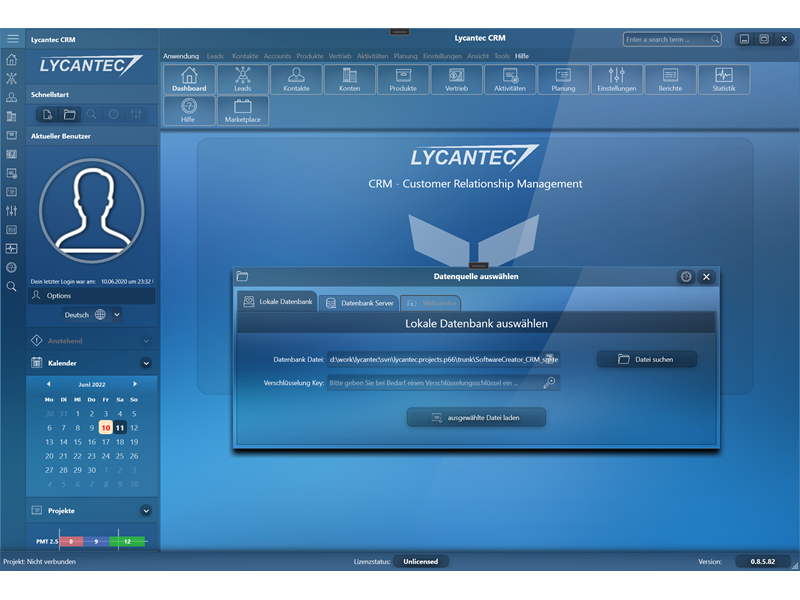Click the Datei suchen button
The width and height of the screenshot is (800, 600).
click(x=646, y=359)
